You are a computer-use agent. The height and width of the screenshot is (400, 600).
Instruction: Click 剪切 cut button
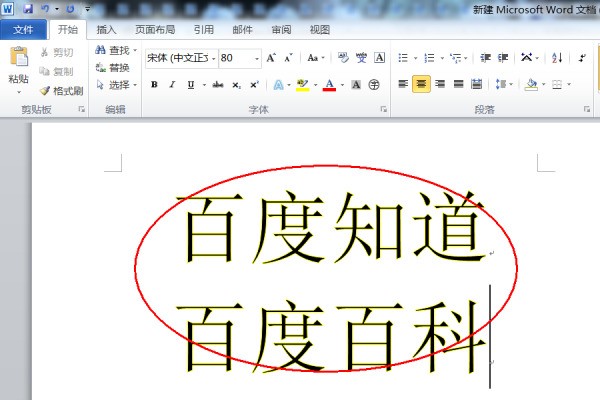57,52
